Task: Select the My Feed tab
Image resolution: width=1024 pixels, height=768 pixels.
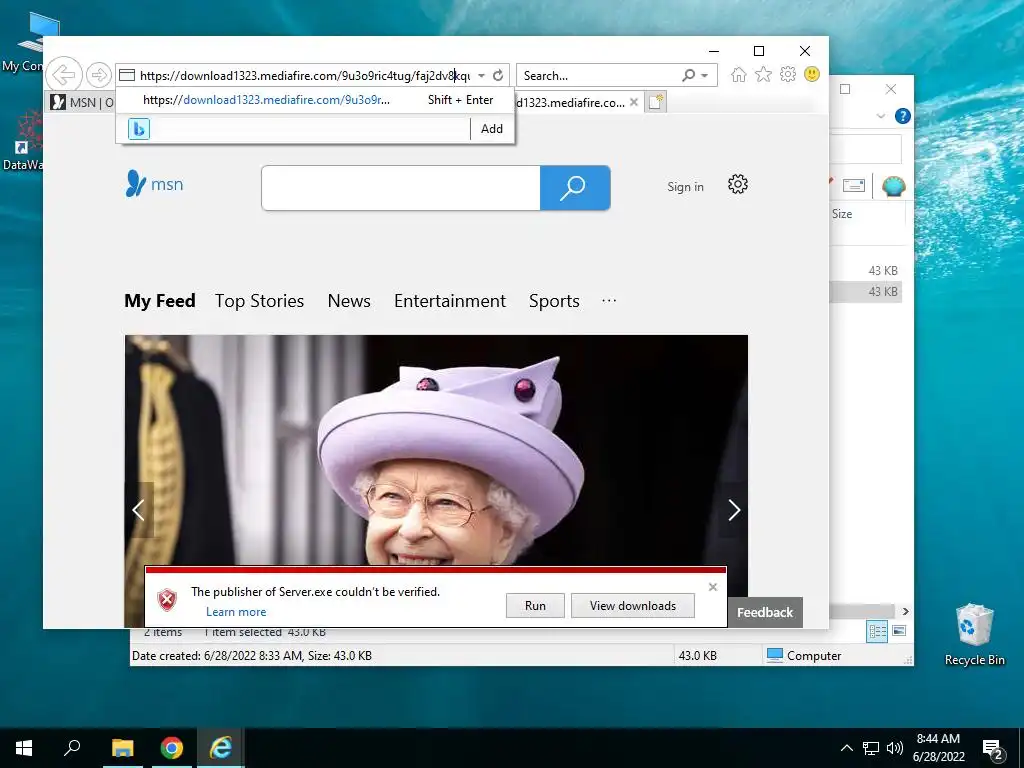Action: (160, 301)
